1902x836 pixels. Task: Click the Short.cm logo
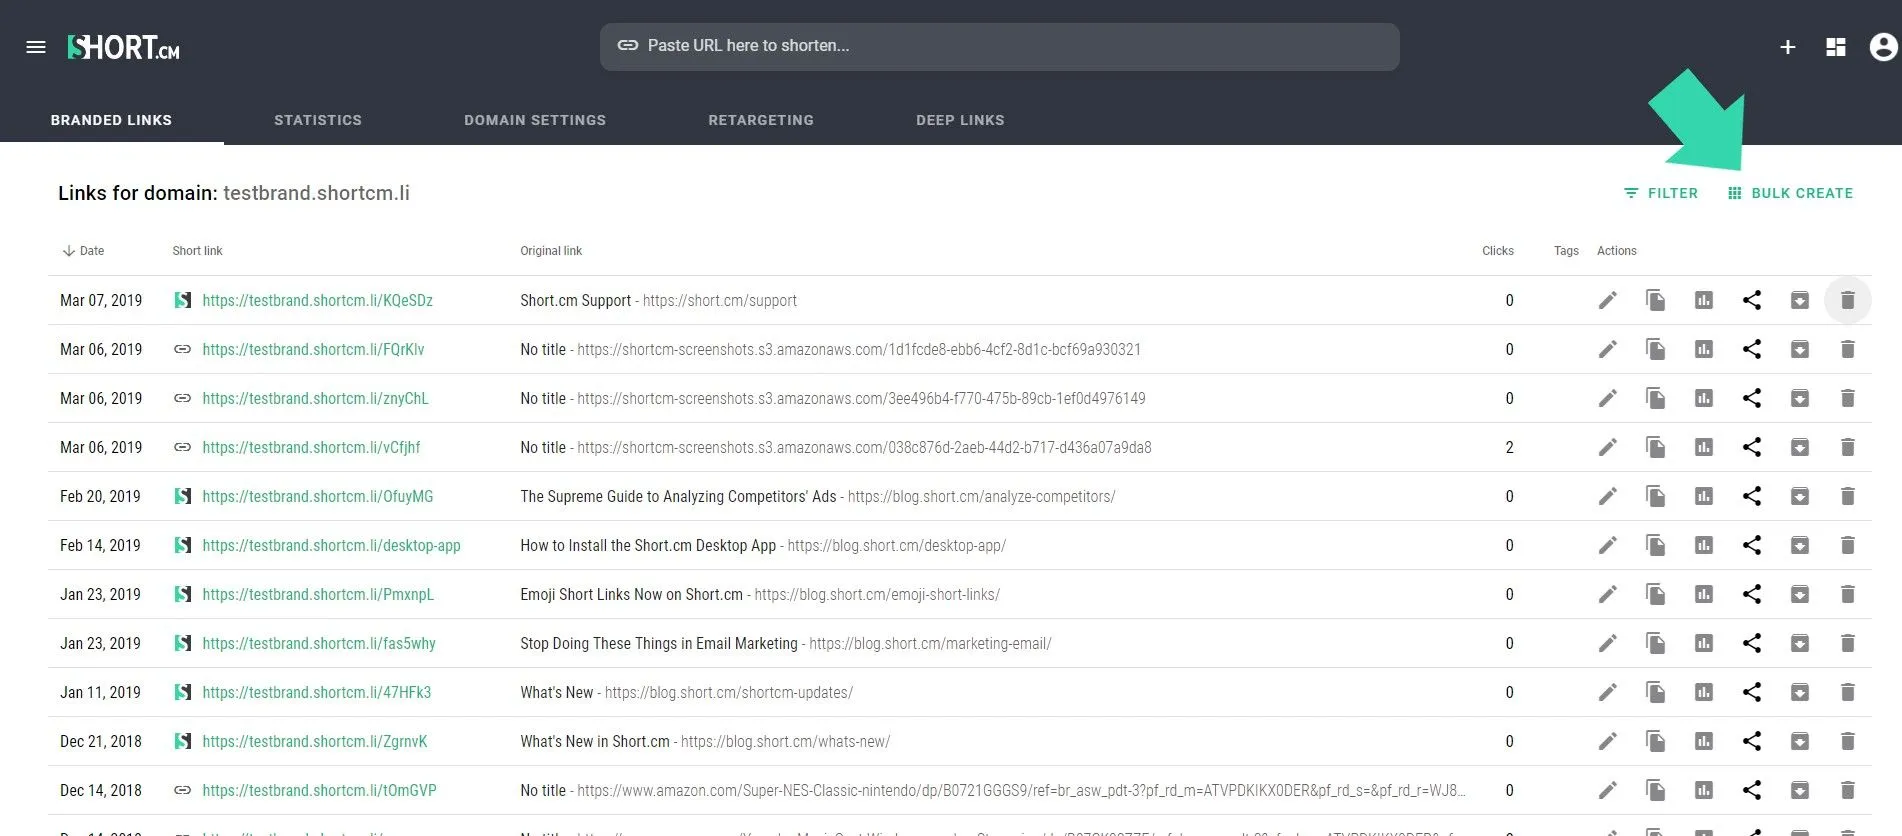(x=124, y=47)
